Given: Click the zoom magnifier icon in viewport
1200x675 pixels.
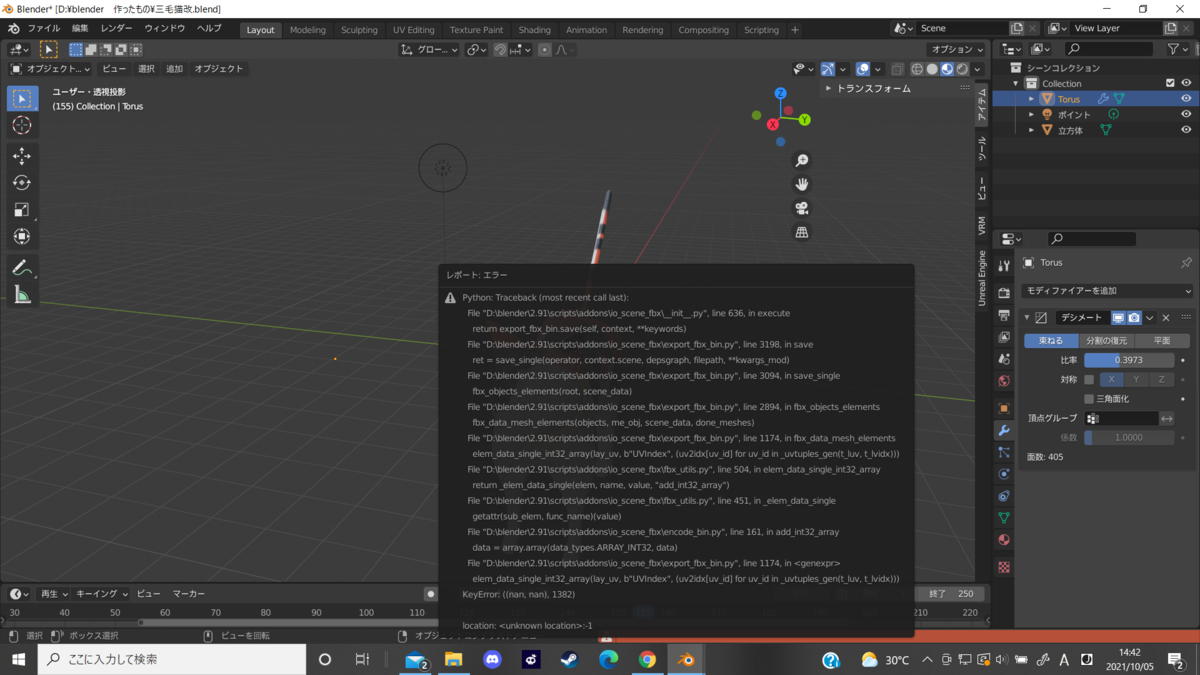Looking at the screenshot, I should 802,160.
